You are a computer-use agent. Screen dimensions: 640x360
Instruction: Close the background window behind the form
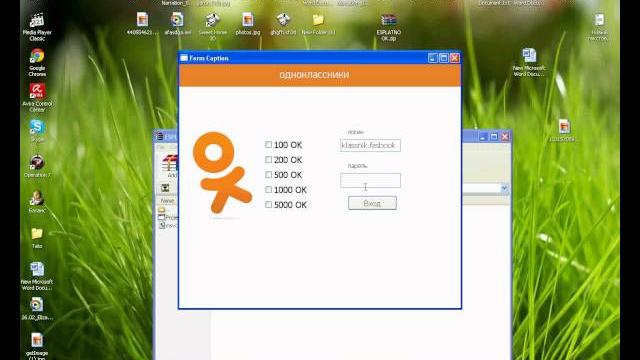click(505, 137)
